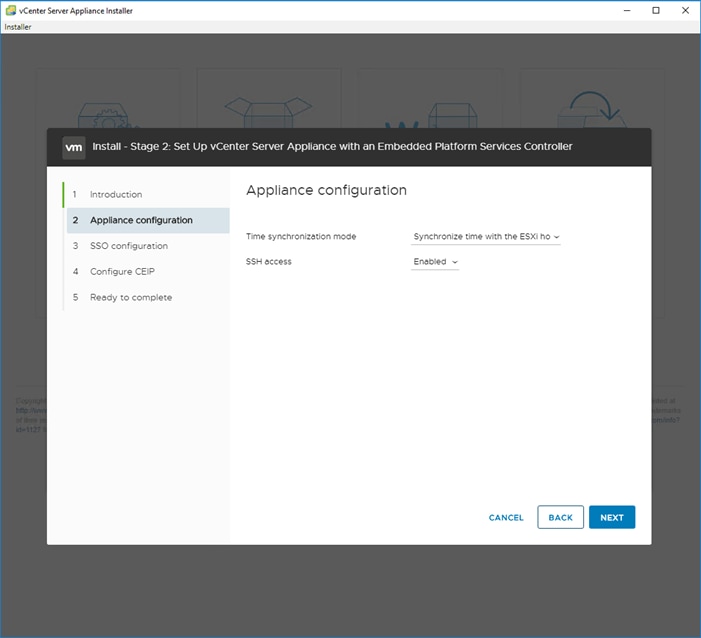Click the NEXT button
Screen dimensions: 701x638
coord(612,517)
